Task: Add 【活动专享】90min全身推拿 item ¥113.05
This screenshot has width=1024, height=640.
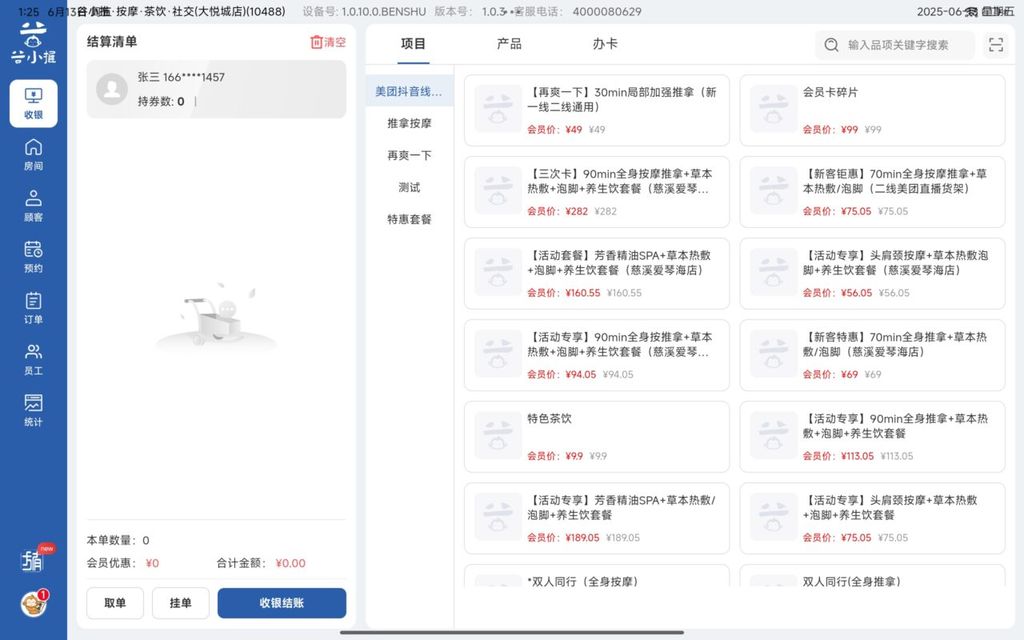Action: pos(872,437)
